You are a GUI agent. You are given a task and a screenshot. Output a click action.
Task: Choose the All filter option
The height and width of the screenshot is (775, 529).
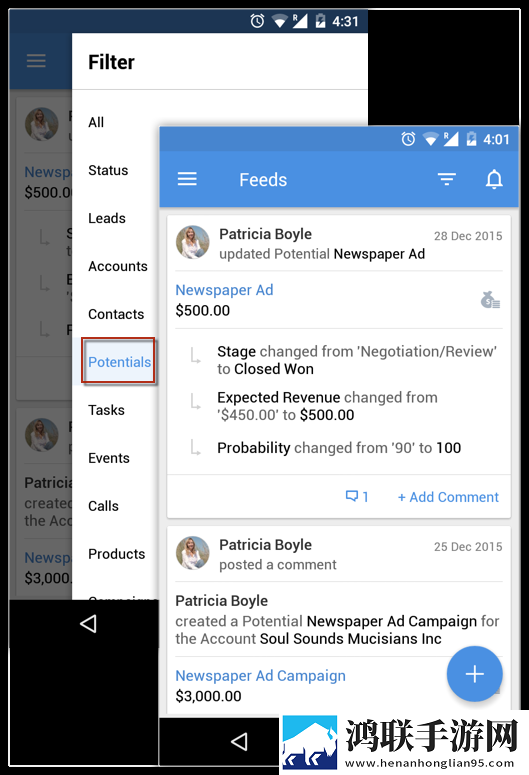96,122
